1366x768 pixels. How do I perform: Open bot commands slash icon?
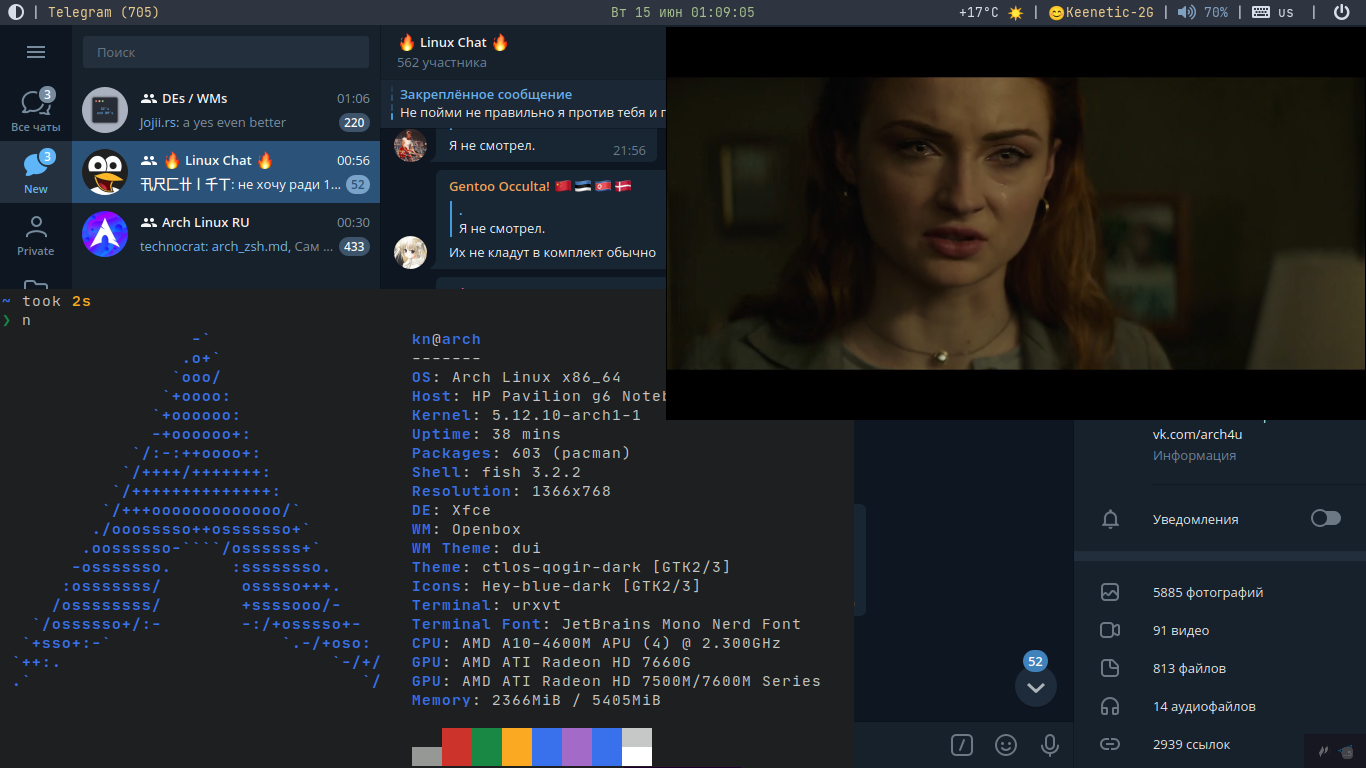coord(961,744)
